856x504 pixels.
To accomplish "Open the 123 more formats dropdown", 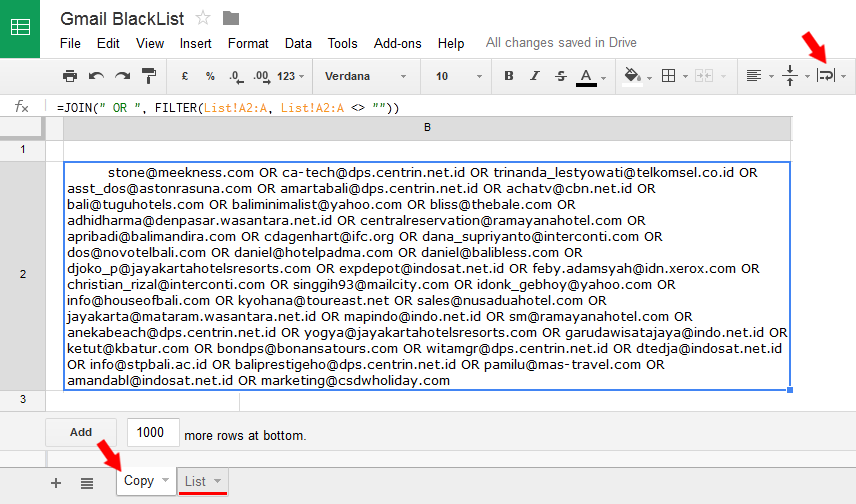I will pos(290,76).
